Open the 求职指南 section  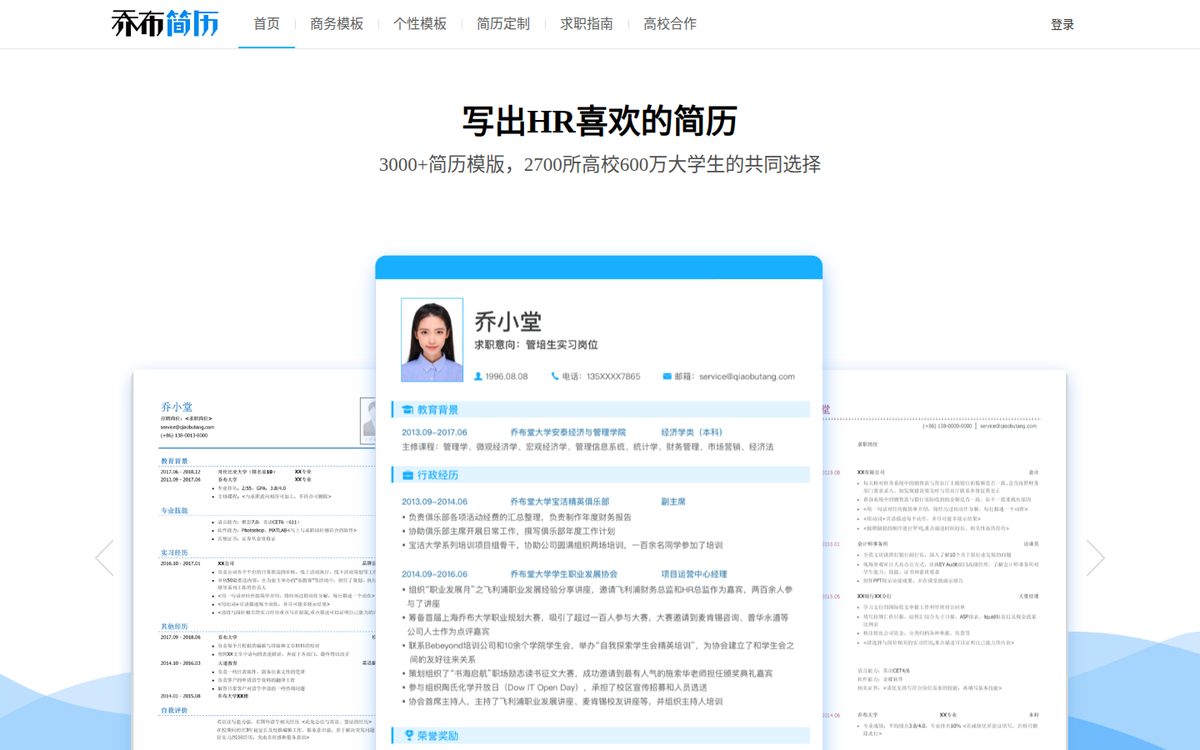(x=586, y=24)
